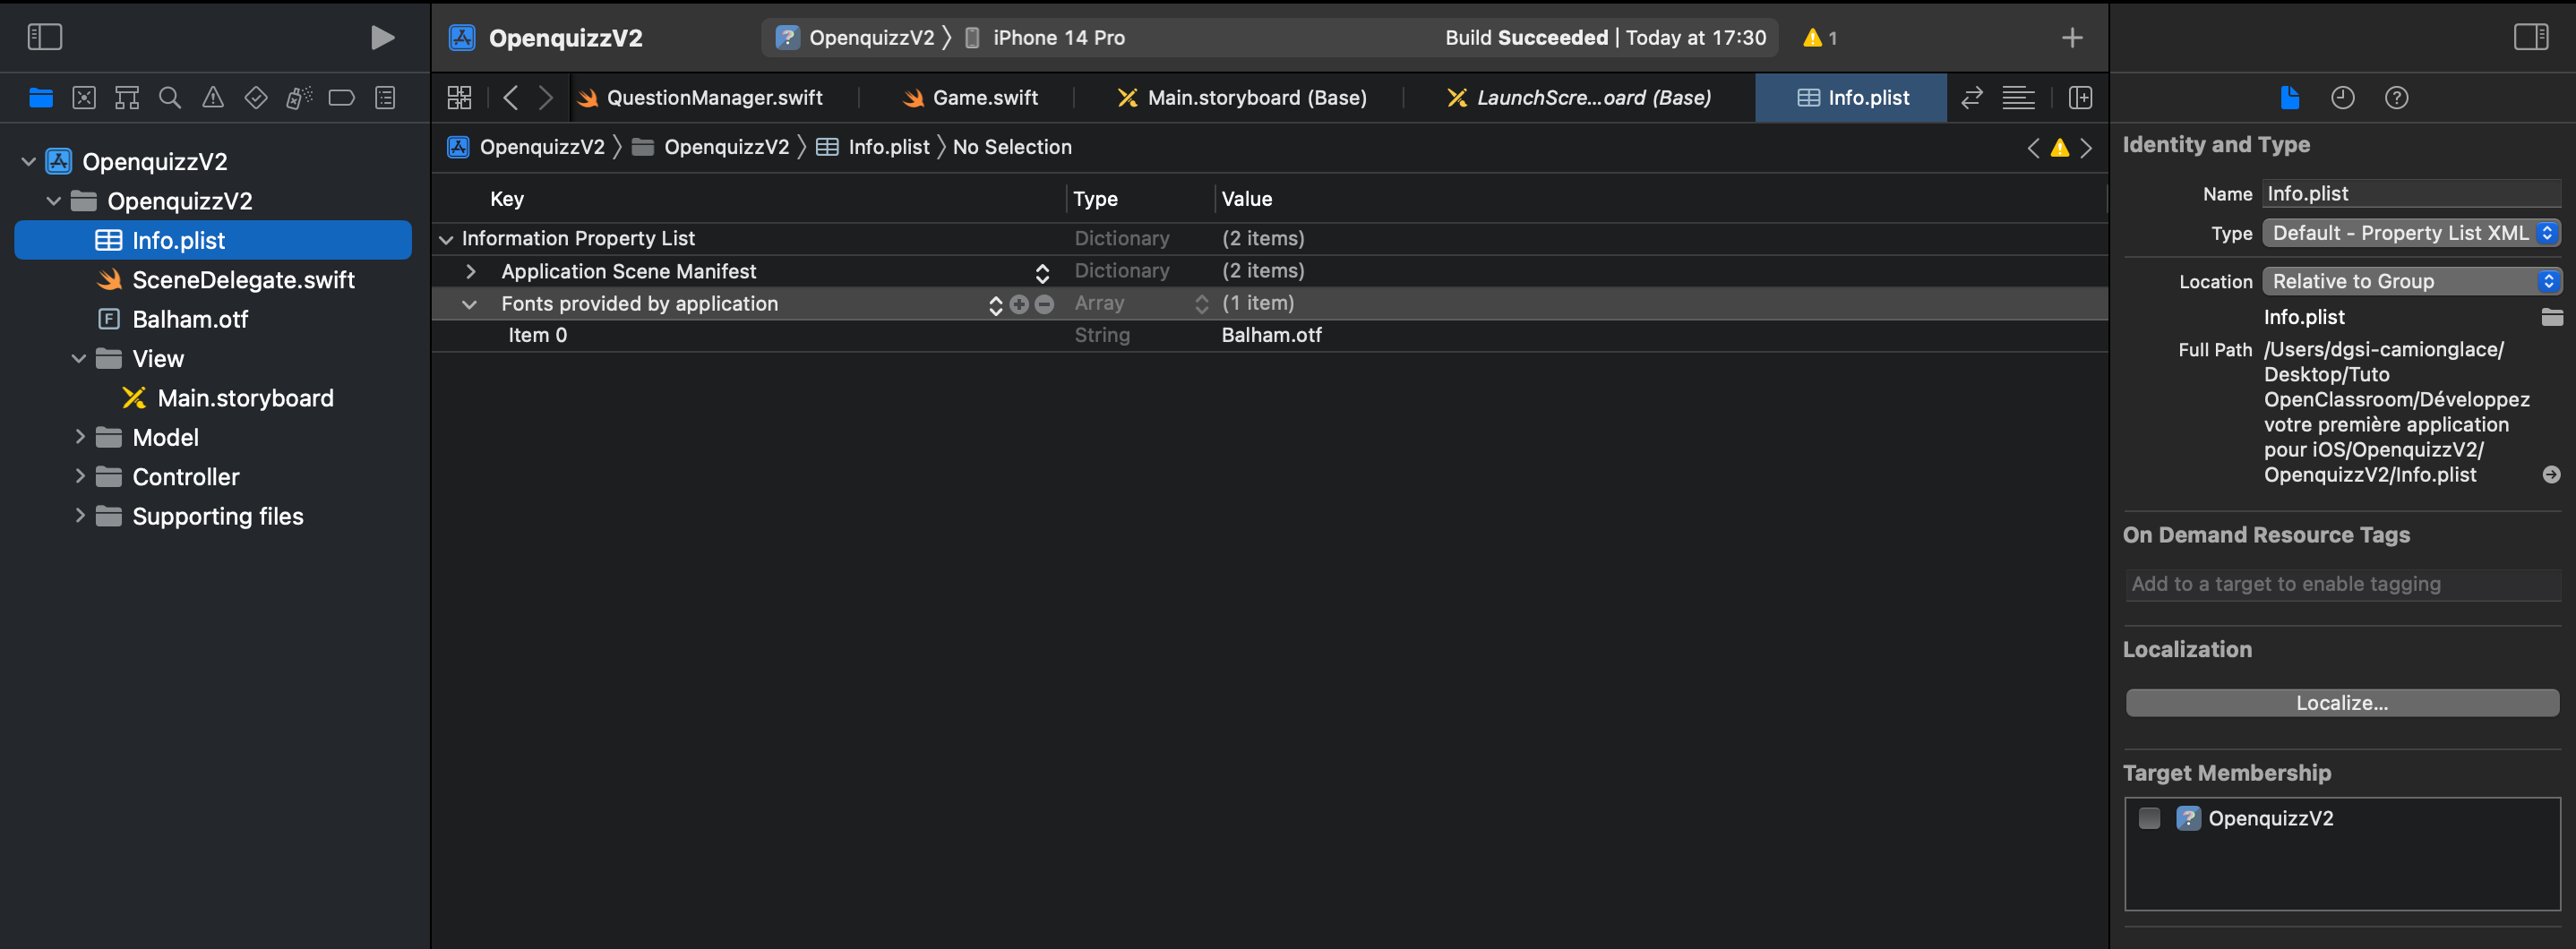Click the jump bar warning triangle

coord(2060,148)
